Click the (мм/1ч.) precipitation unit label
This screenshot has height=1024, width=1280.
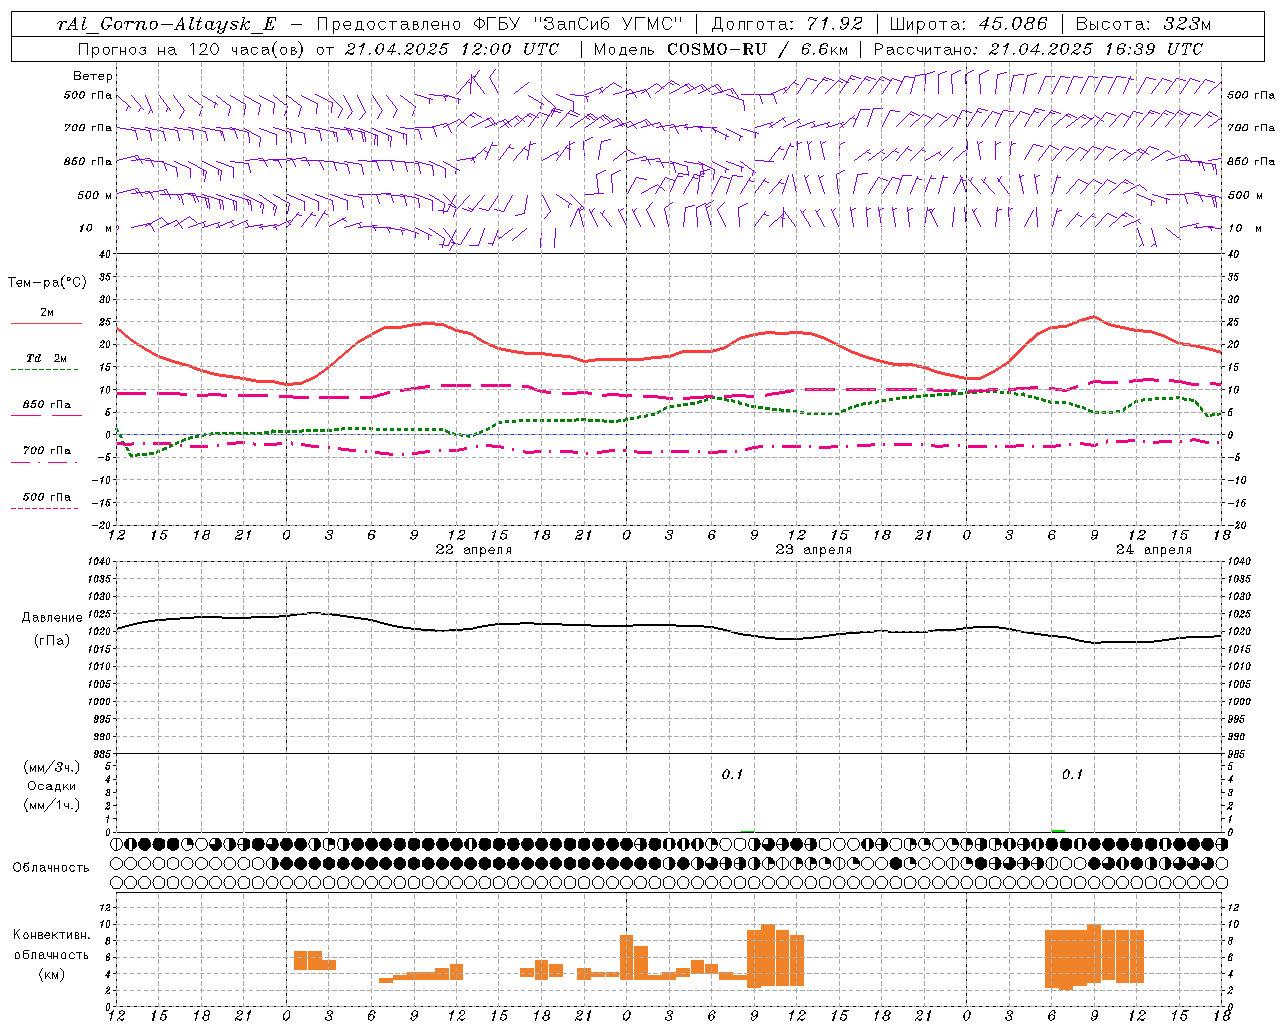[x=52, y=805]
